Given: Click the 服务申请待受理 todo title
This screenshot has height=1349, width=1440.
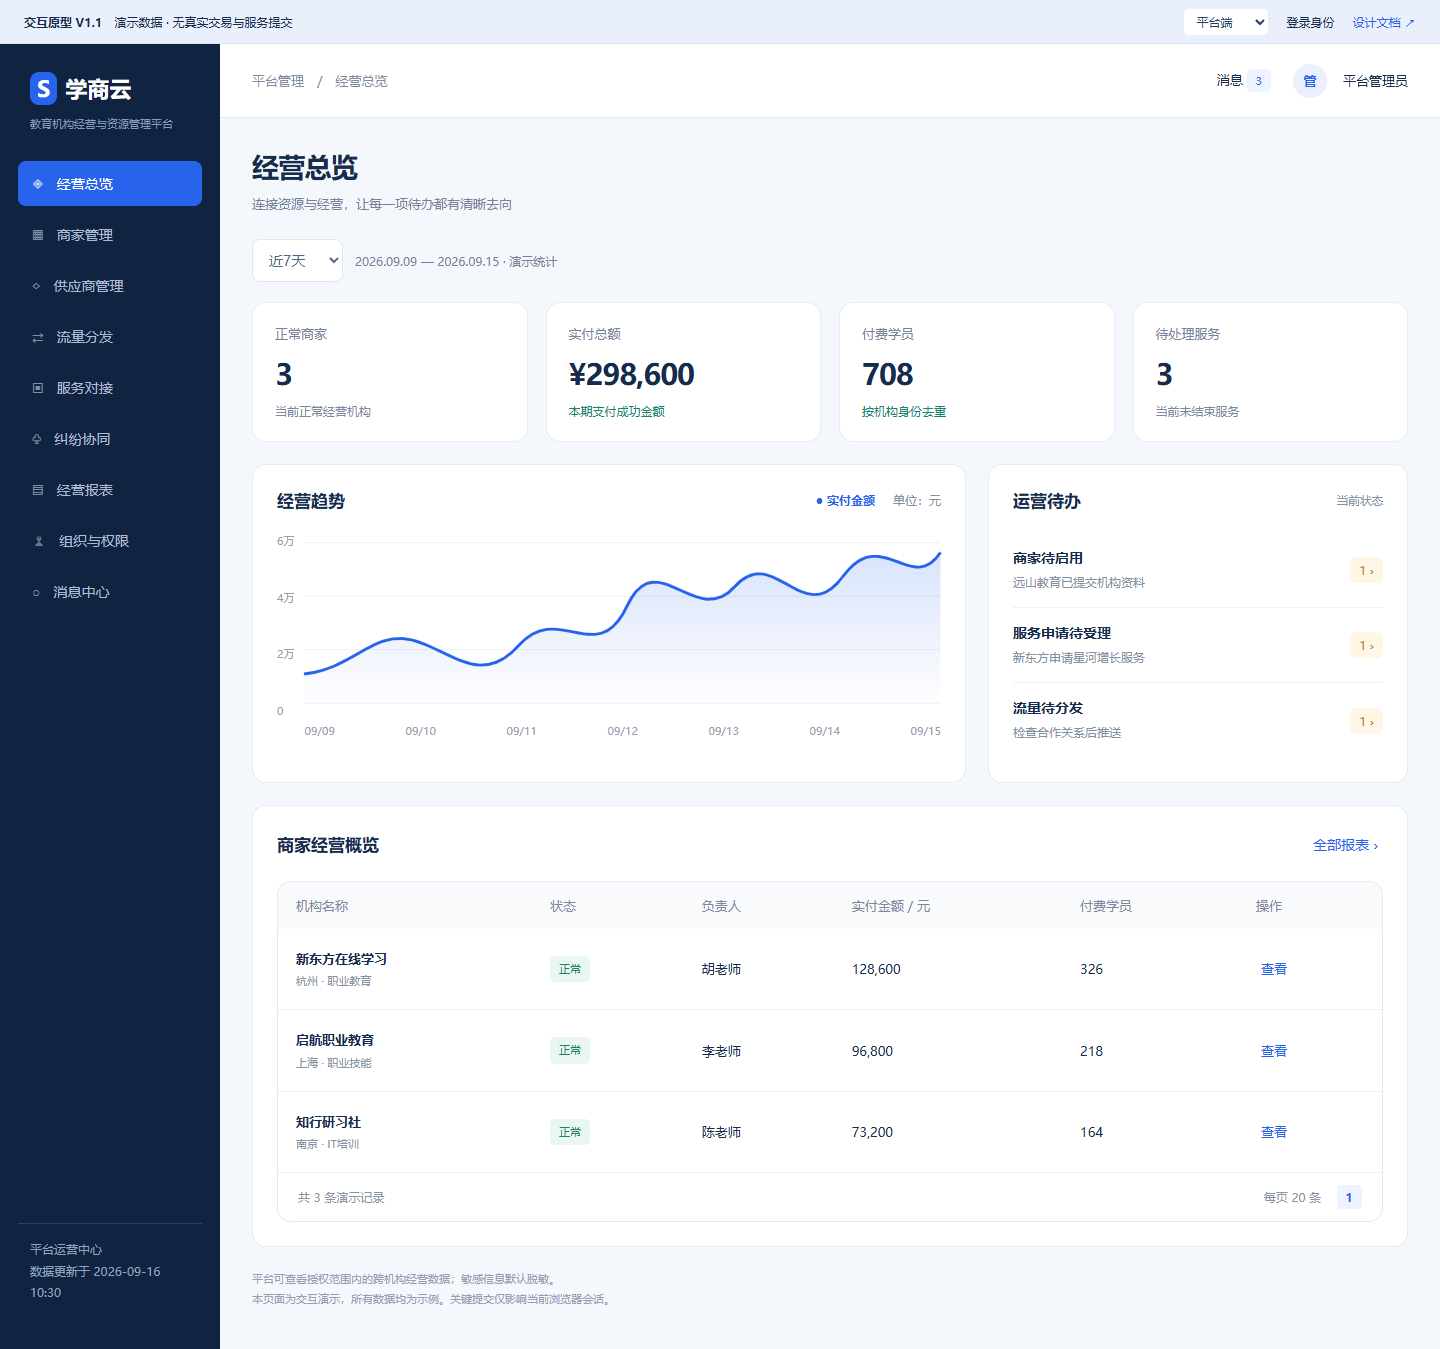Looking at the screenshot, I should (x=1062, y=633).
